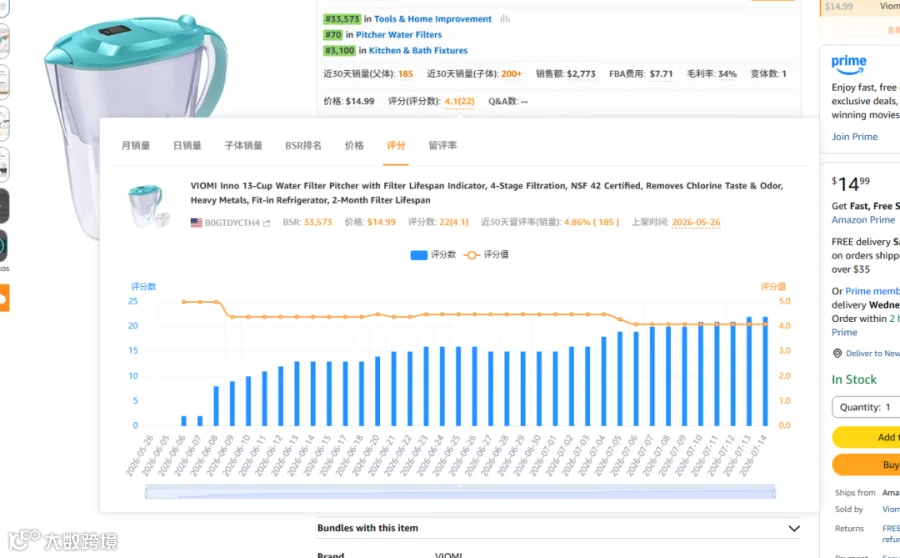Expand Bundles with this item section

tap(558, 528)
